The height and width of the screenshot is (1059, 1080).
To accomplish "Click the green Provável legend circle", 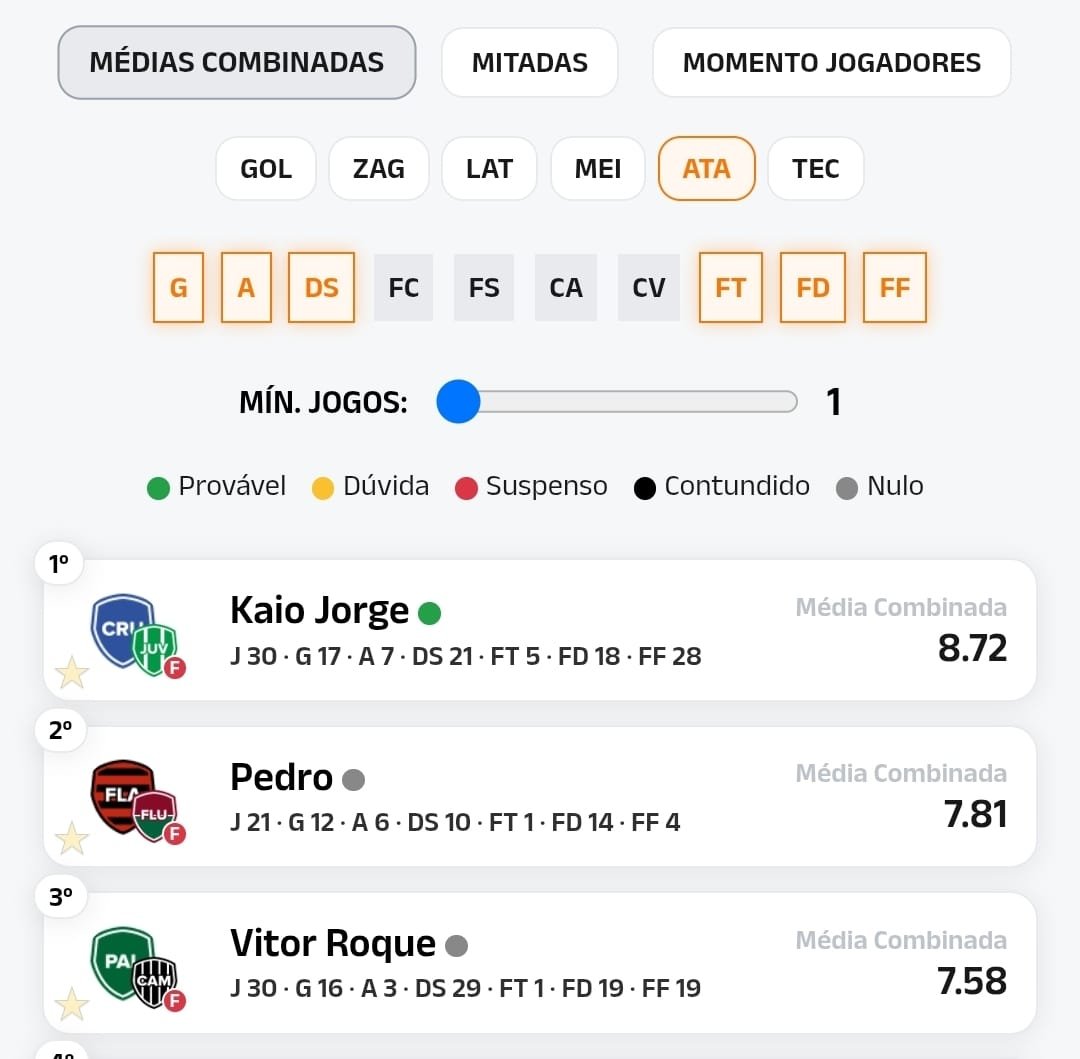I will [x=160, y=487].
